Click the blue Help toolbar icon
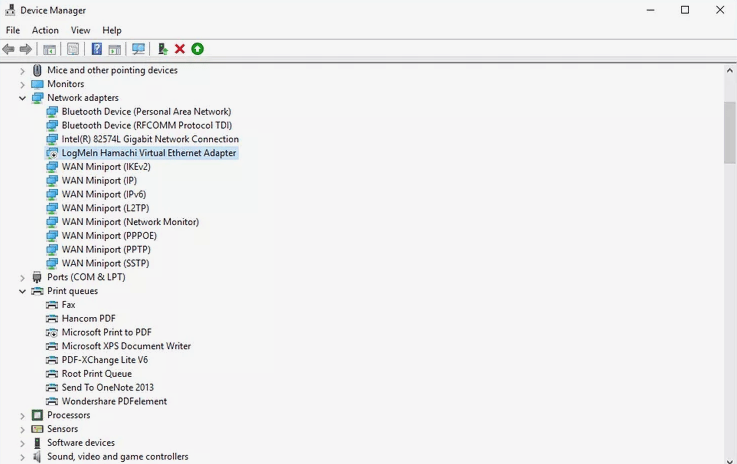737x464 pixels. pyautogui.click(x=97, y=49)
